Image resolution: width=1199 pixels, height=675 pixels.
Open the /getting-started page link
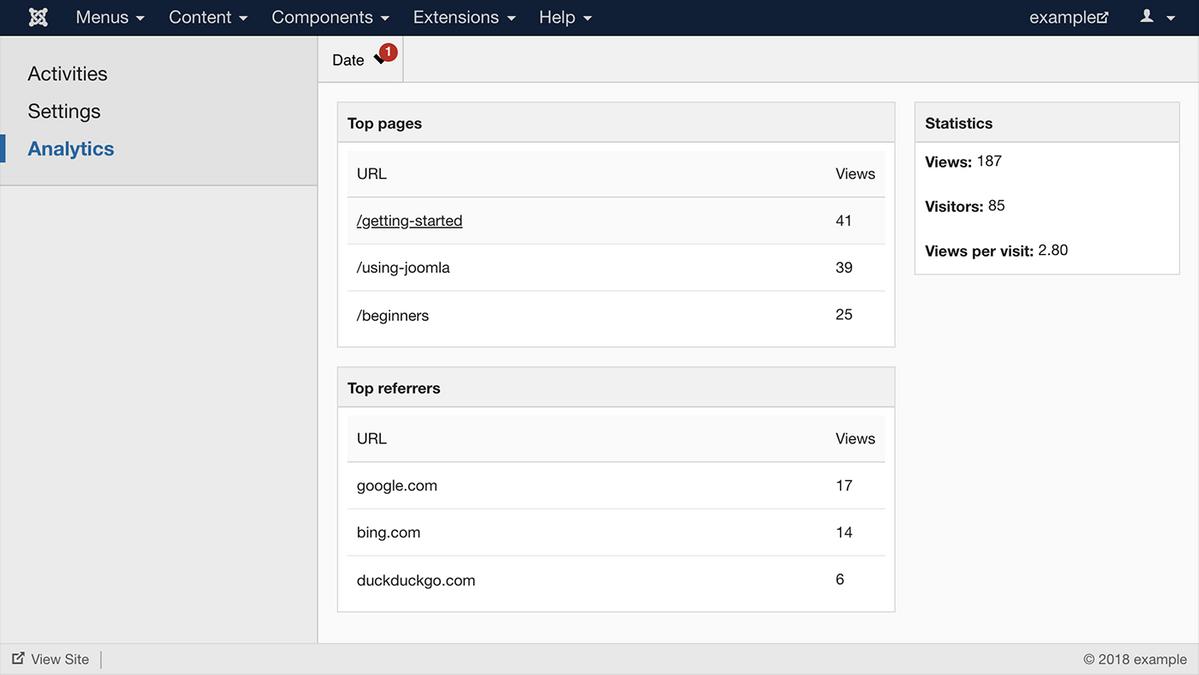(409, 219)
